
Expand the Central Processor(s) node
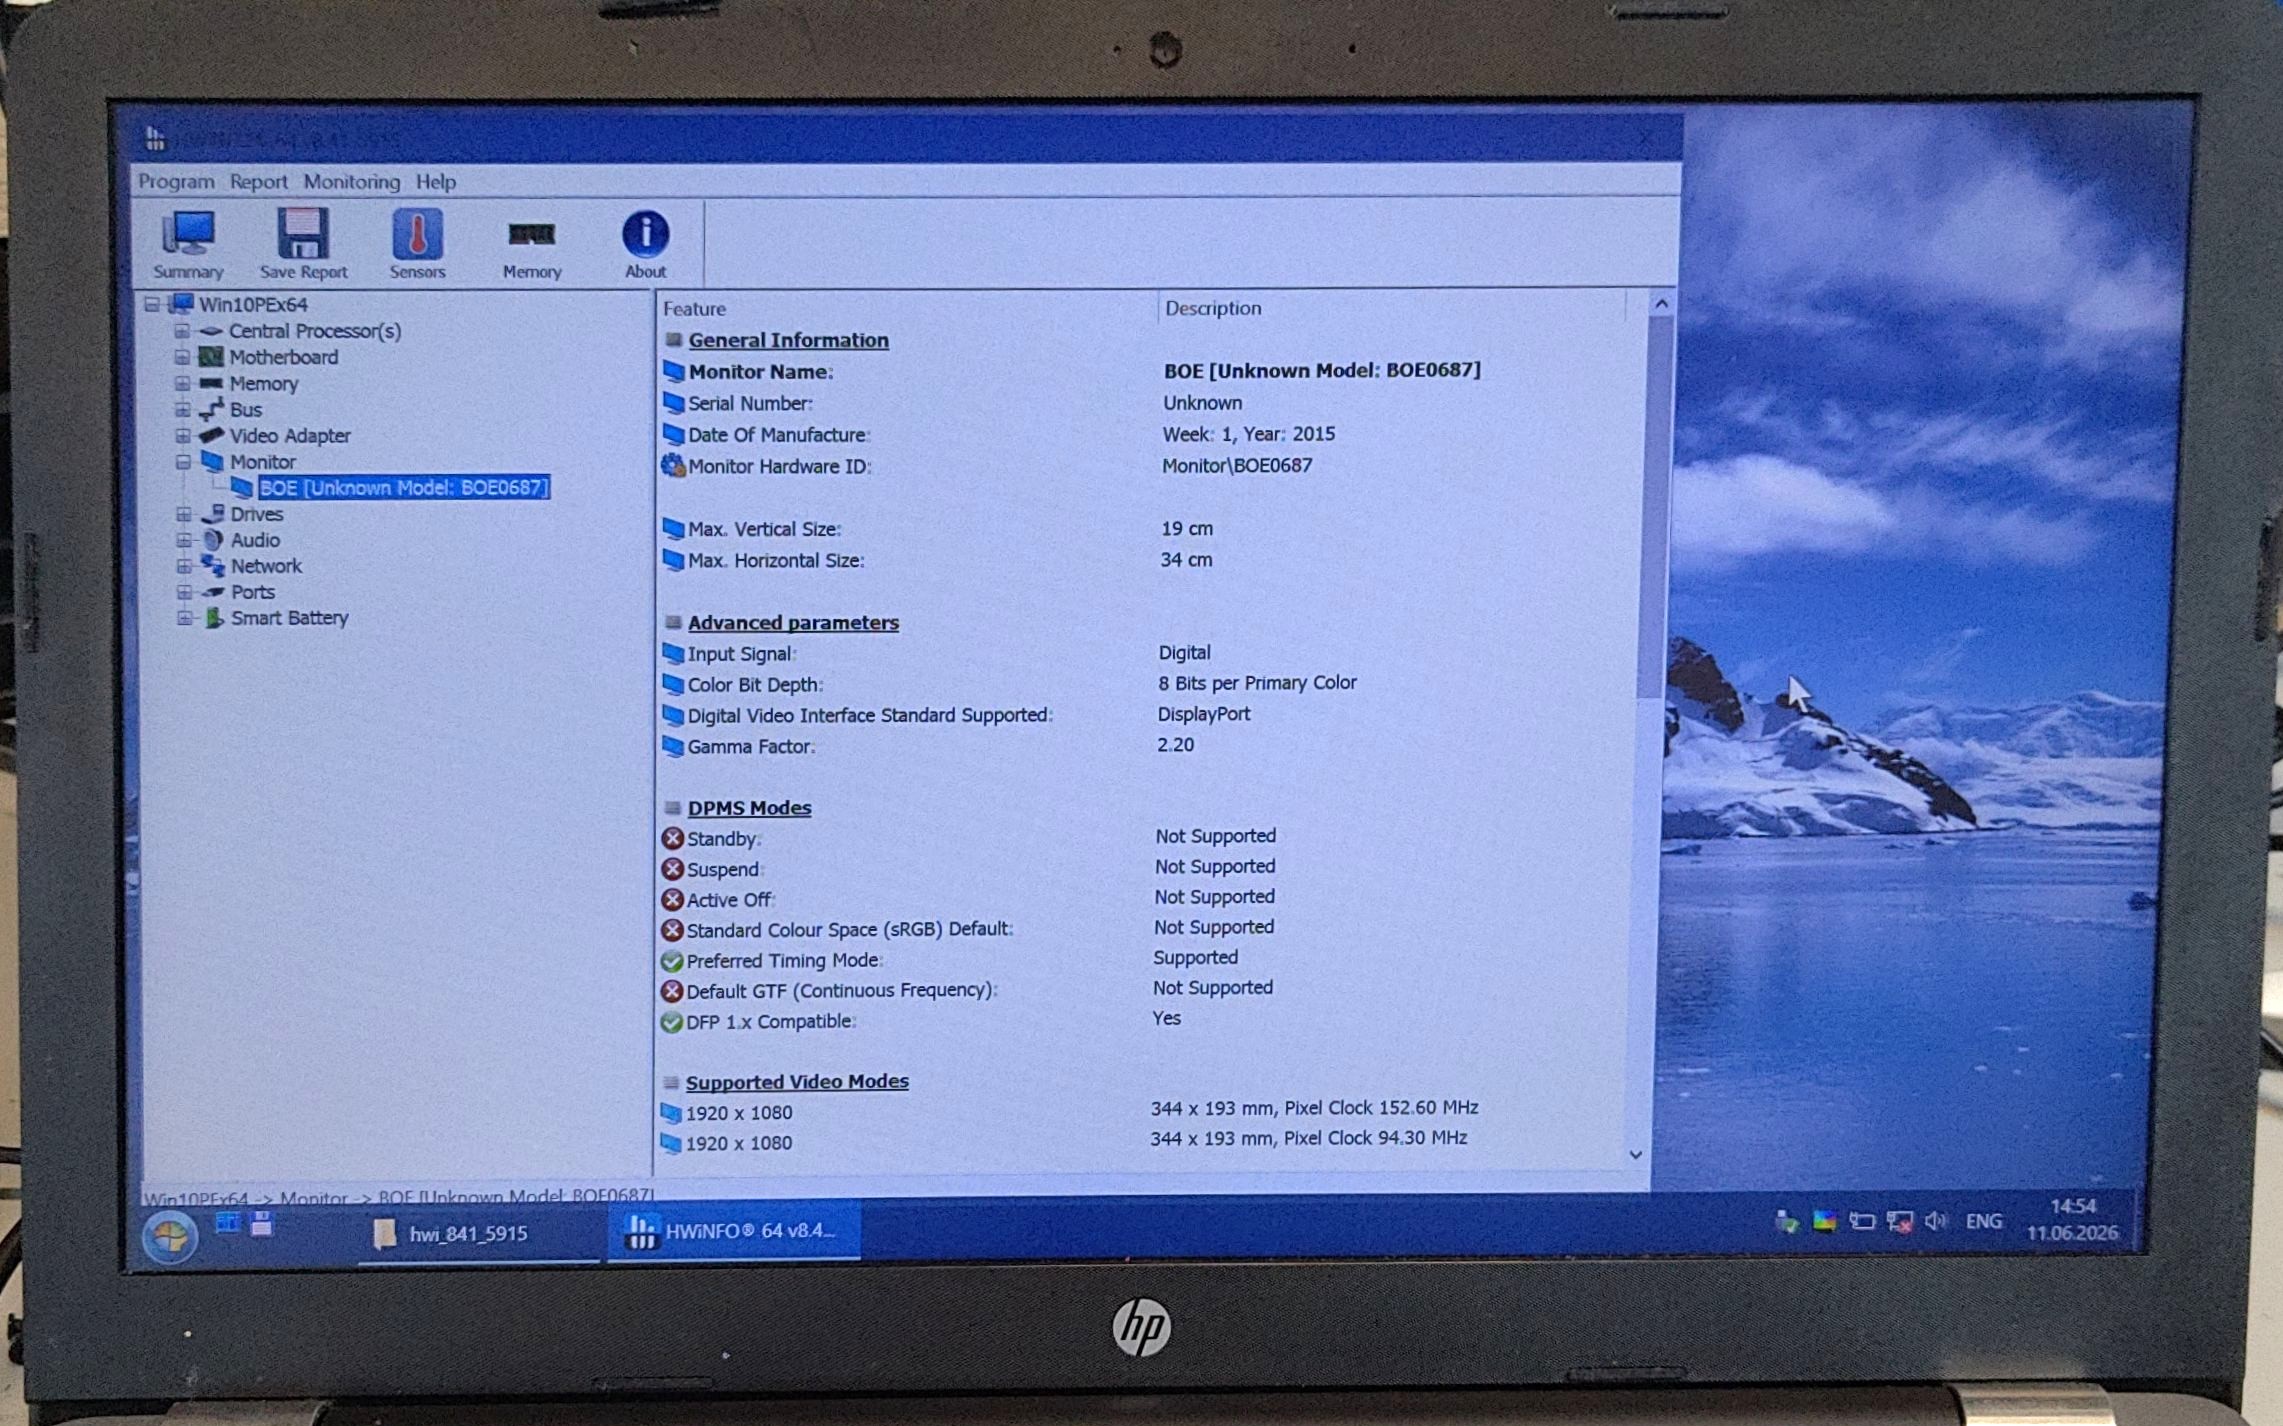(181, 331)
